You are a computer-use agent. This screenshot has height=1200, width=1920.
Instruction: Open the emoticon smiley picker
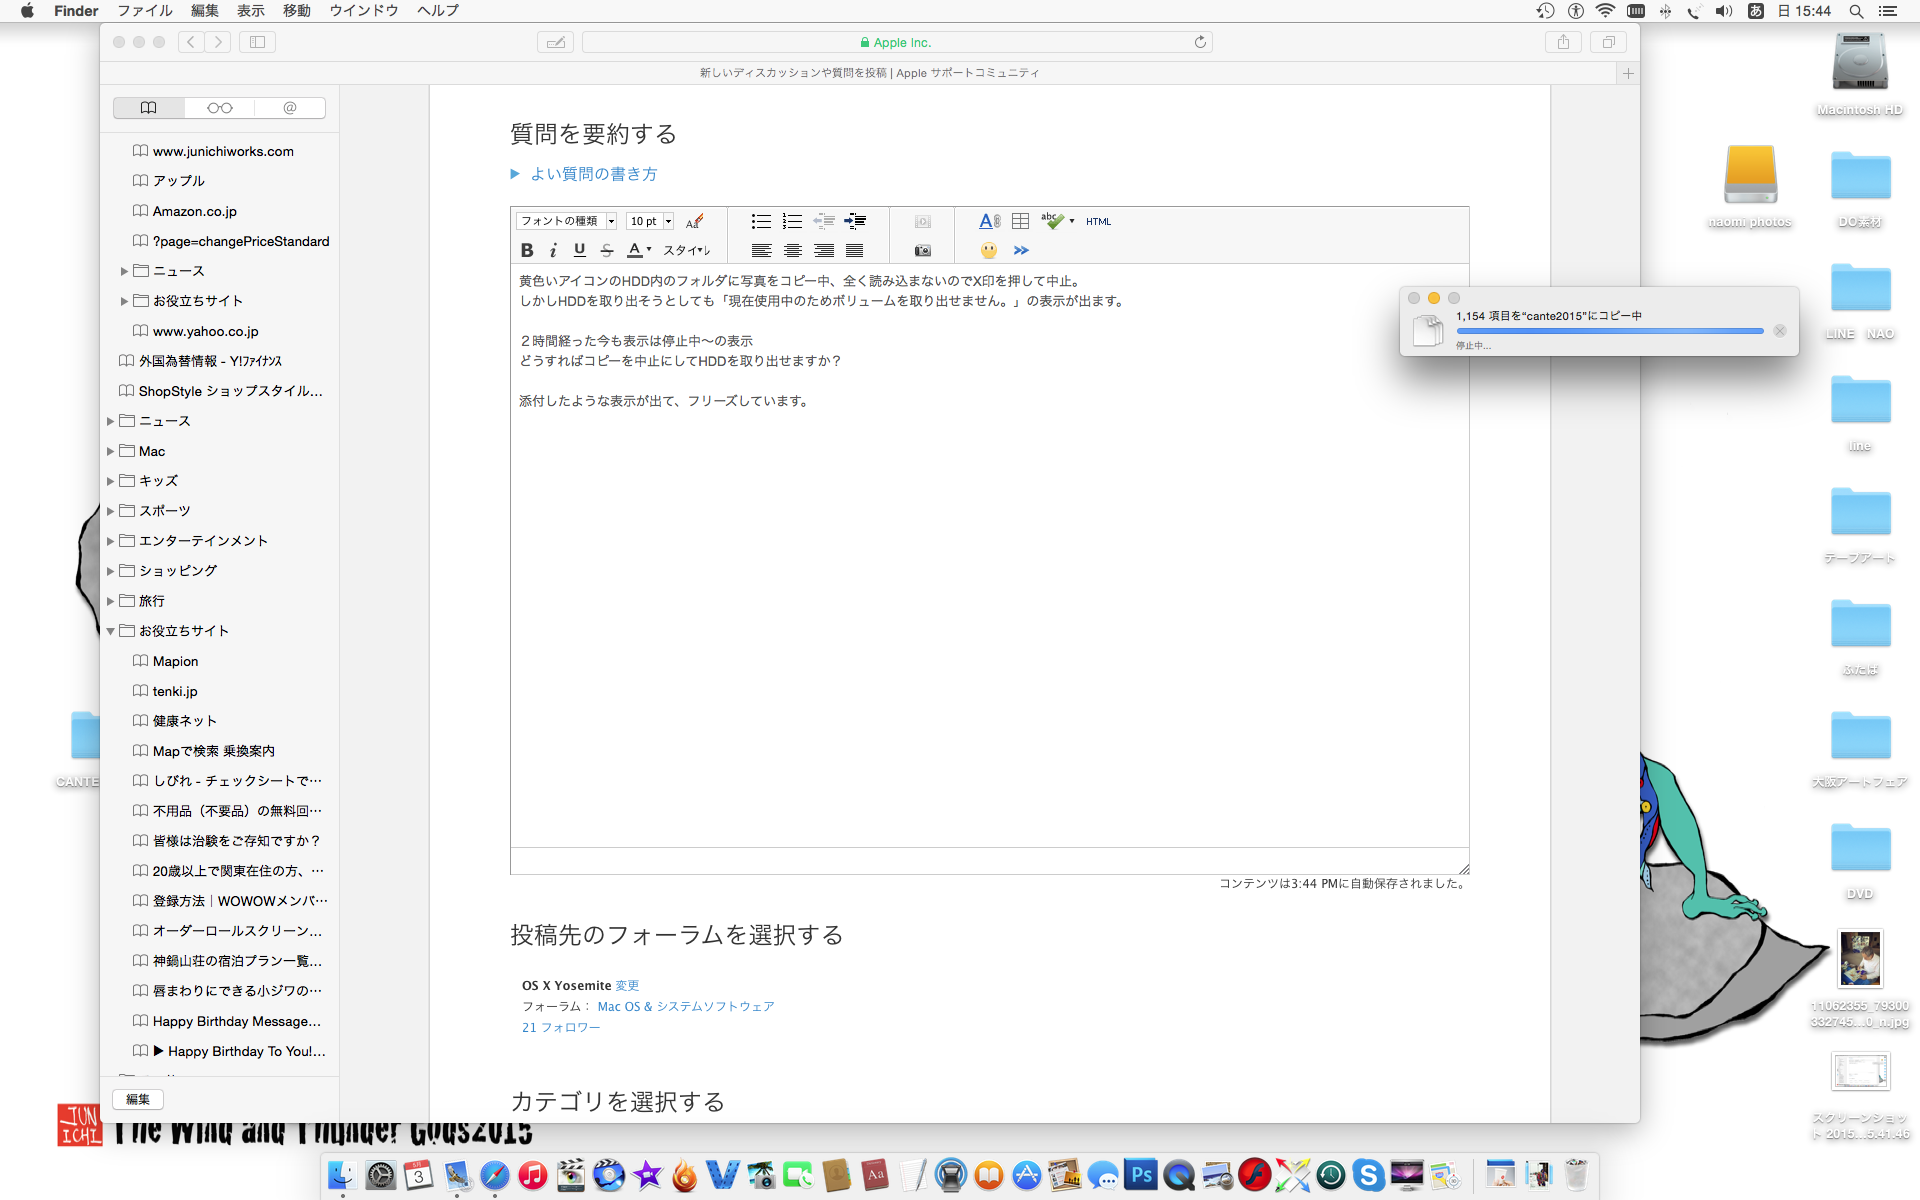click(x=989, y=250)
